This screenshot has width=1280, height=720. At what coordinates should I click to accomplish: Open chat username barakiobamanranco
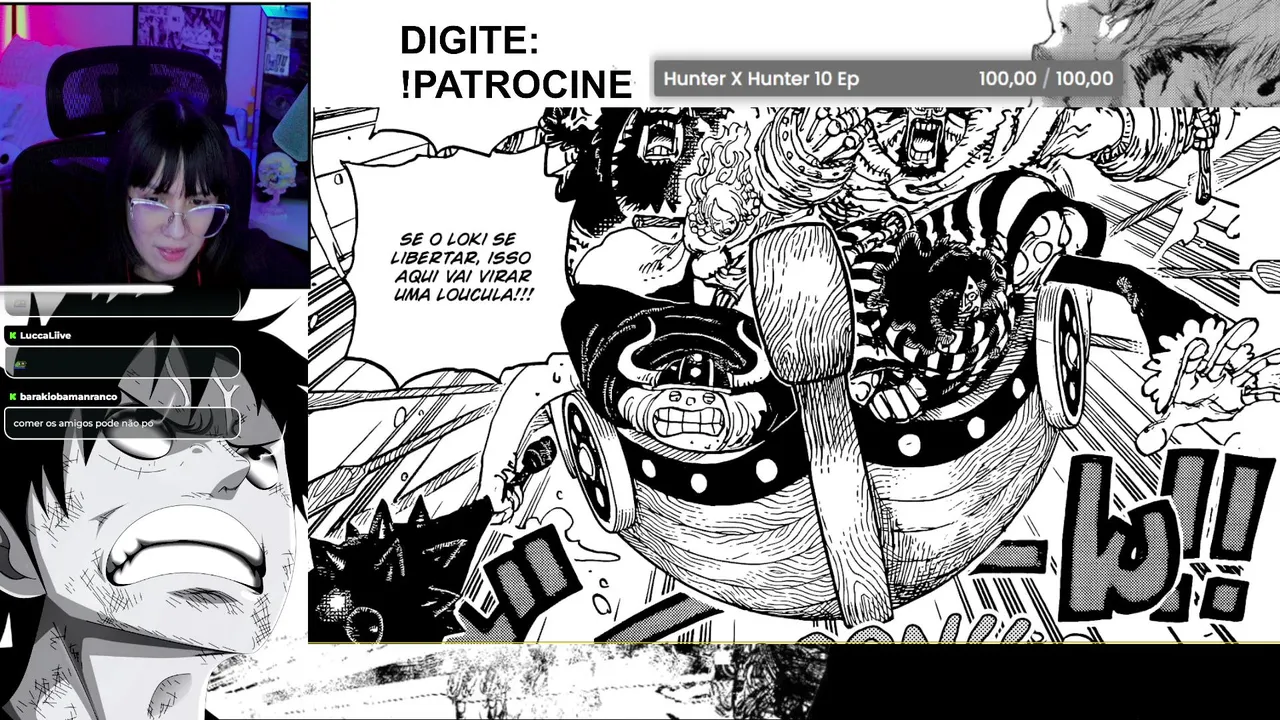coord(68,397)
